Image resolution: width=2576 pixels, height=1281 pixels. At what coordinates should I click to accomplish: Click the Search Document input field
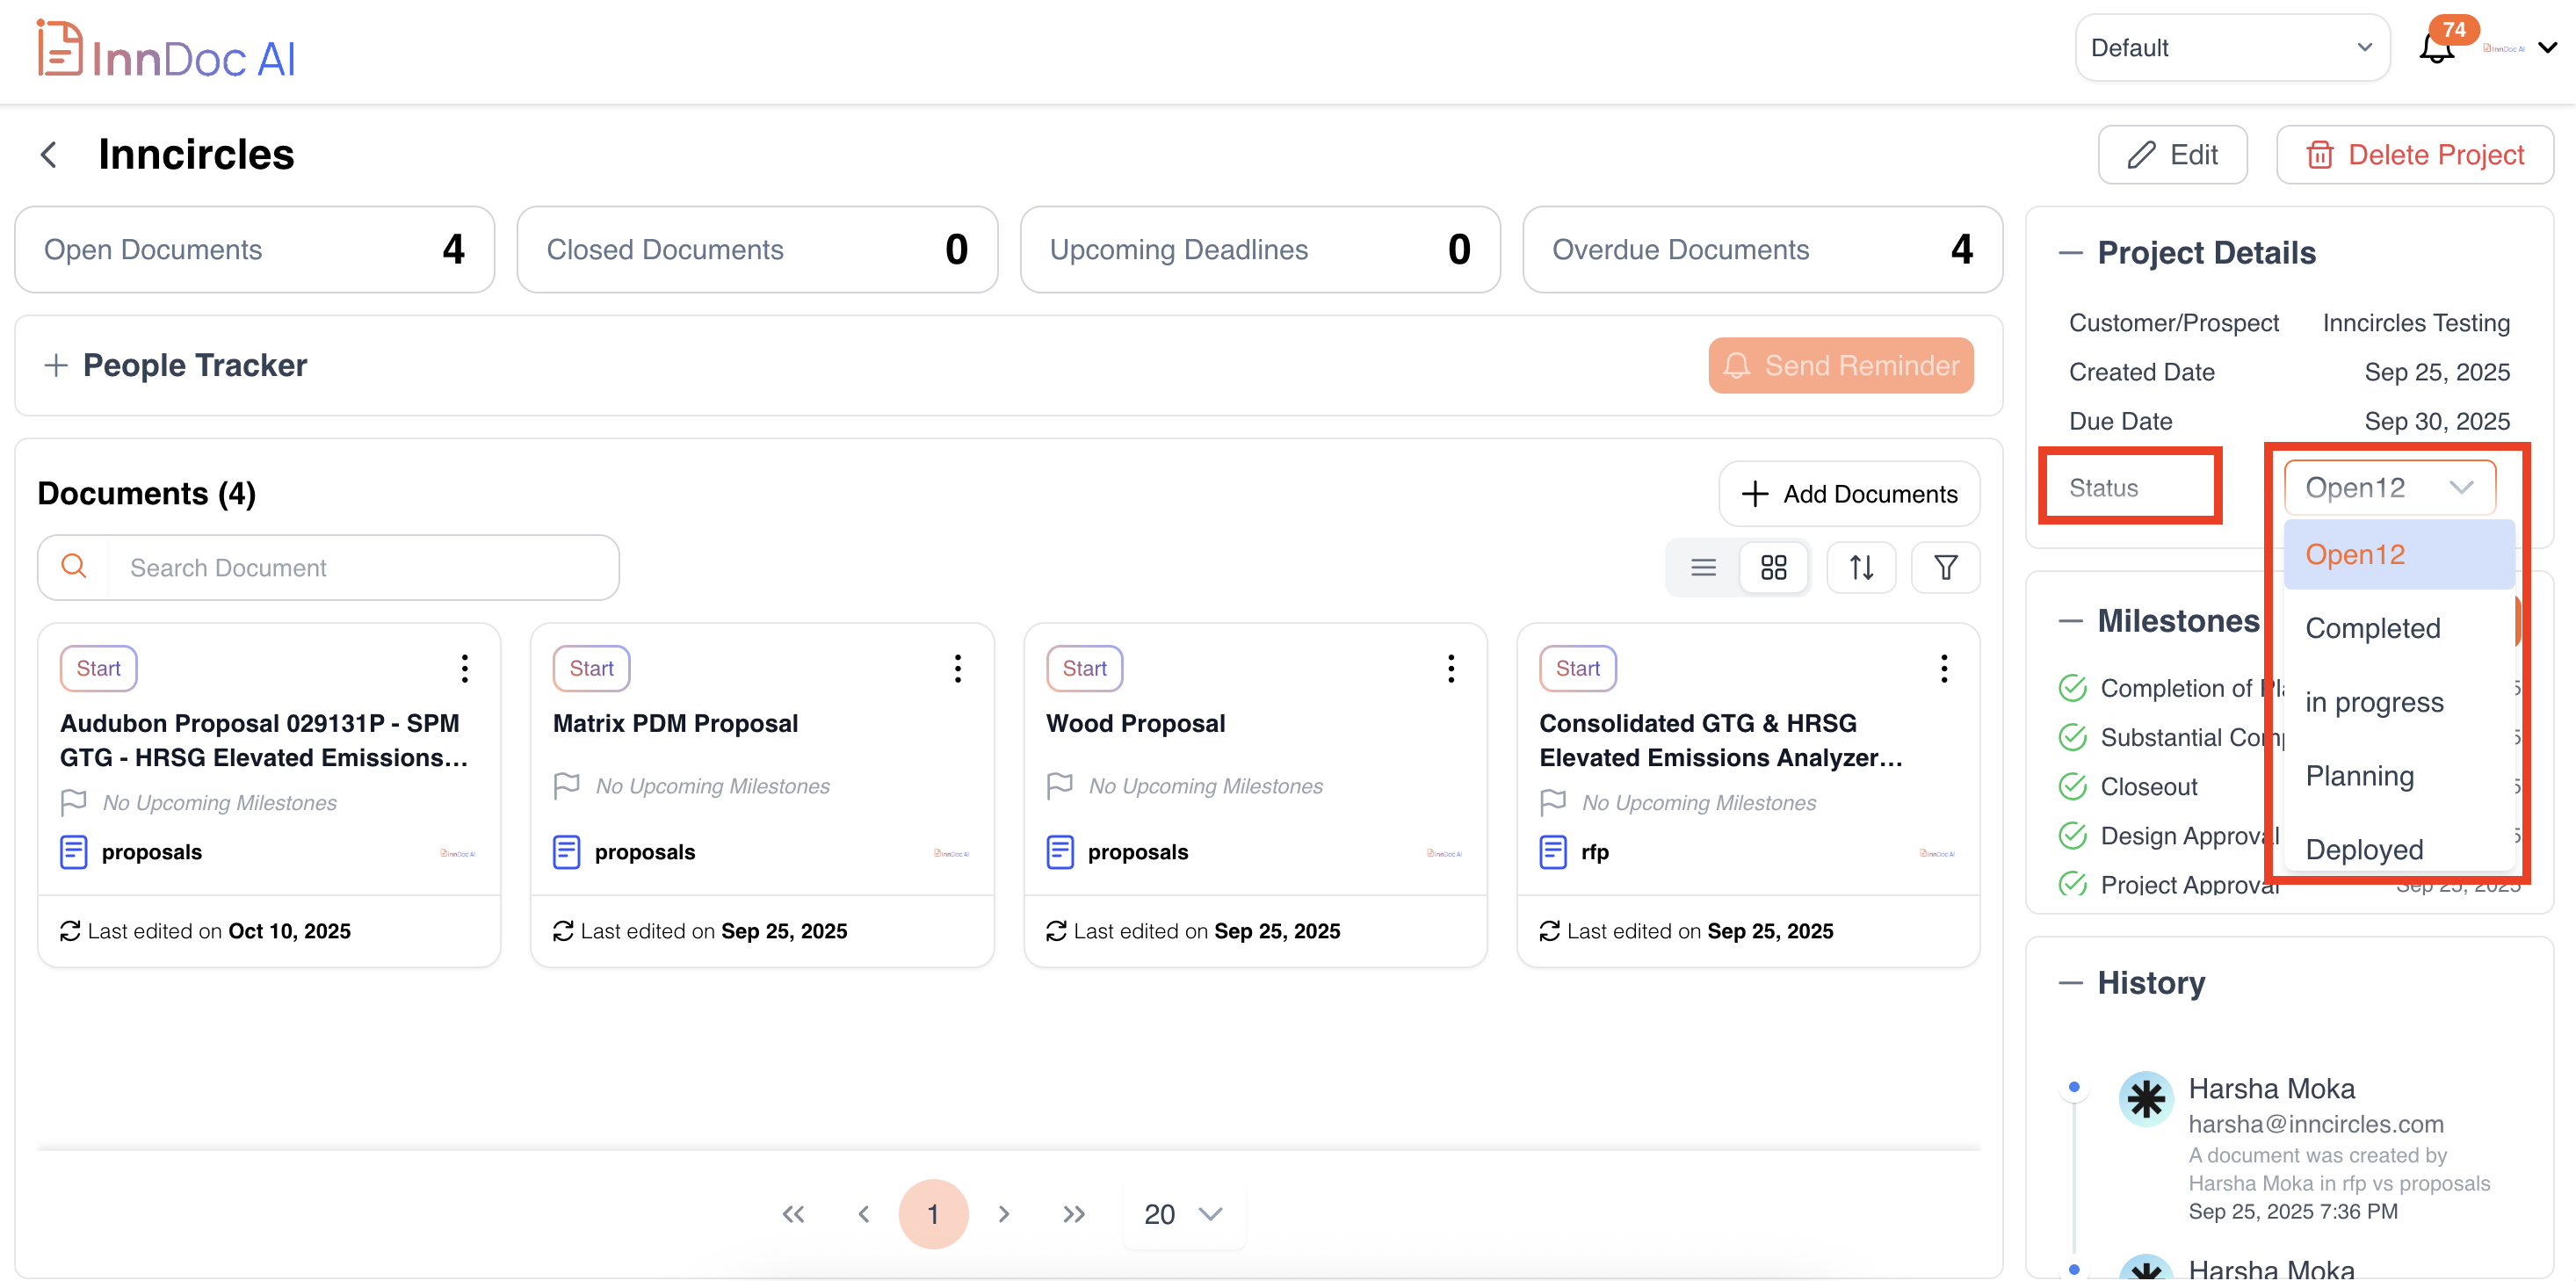(x=360, y=568)
